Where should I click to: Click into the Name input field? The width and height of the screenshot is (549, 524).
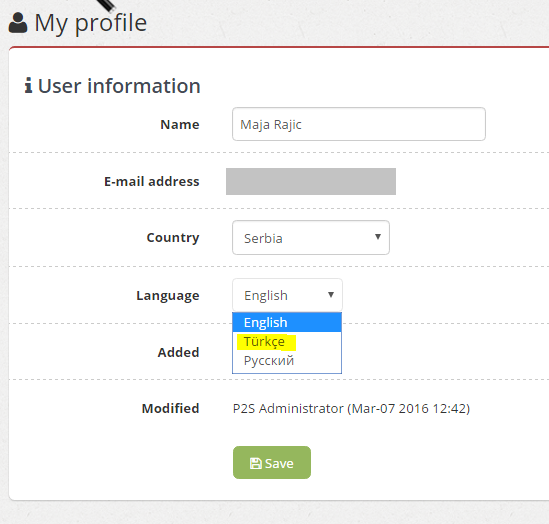359,124
